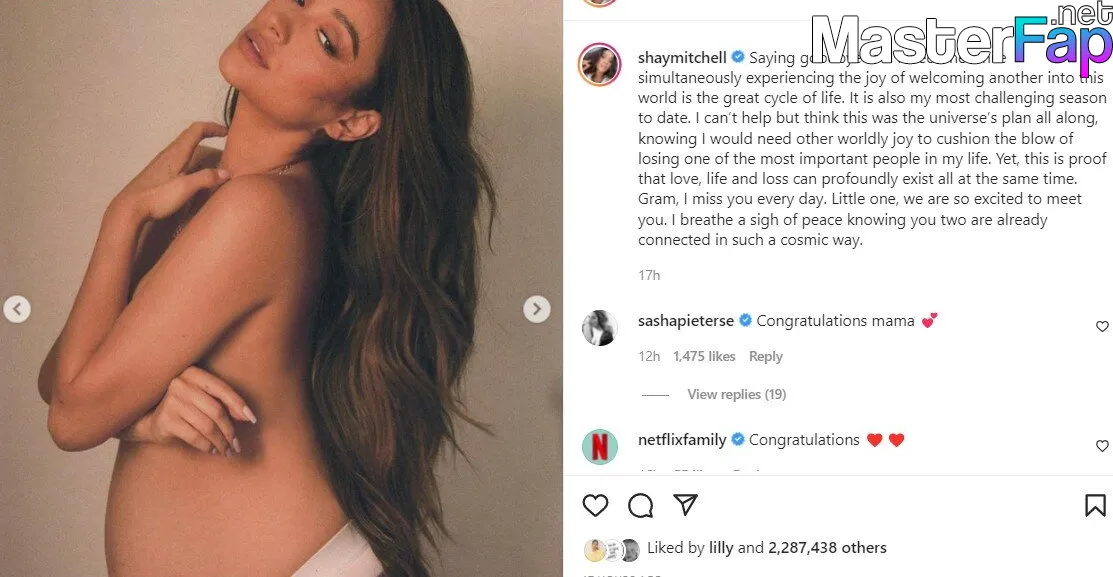The image size is (1113, 577).
Task: Go to previous photo arrow
Action: click(17, 309)
